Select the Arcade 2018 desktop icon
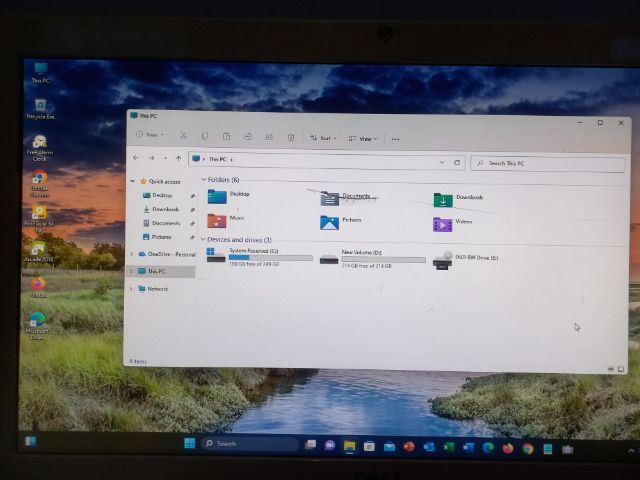The width and height of the screenshot is (640, 480). point(39,251)
